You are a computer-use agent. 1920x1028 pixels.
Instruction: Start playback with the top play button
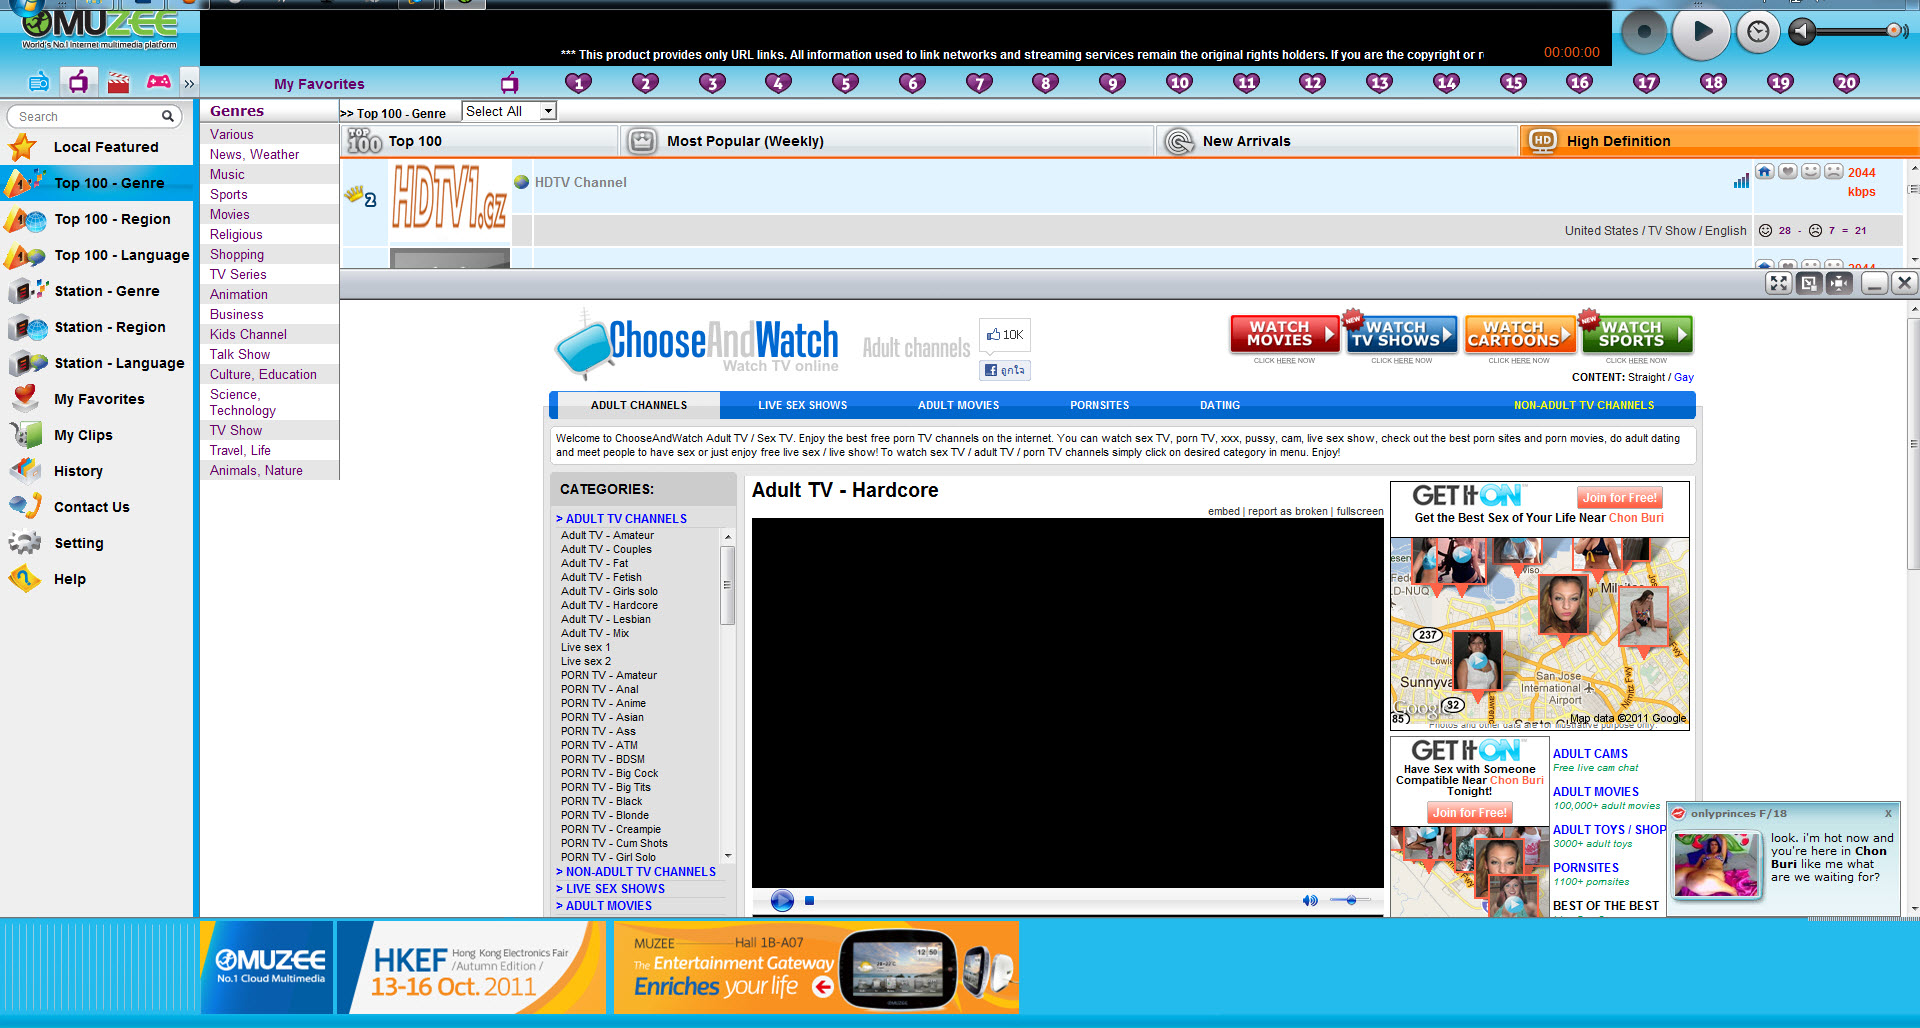(x=1702, y=32)
